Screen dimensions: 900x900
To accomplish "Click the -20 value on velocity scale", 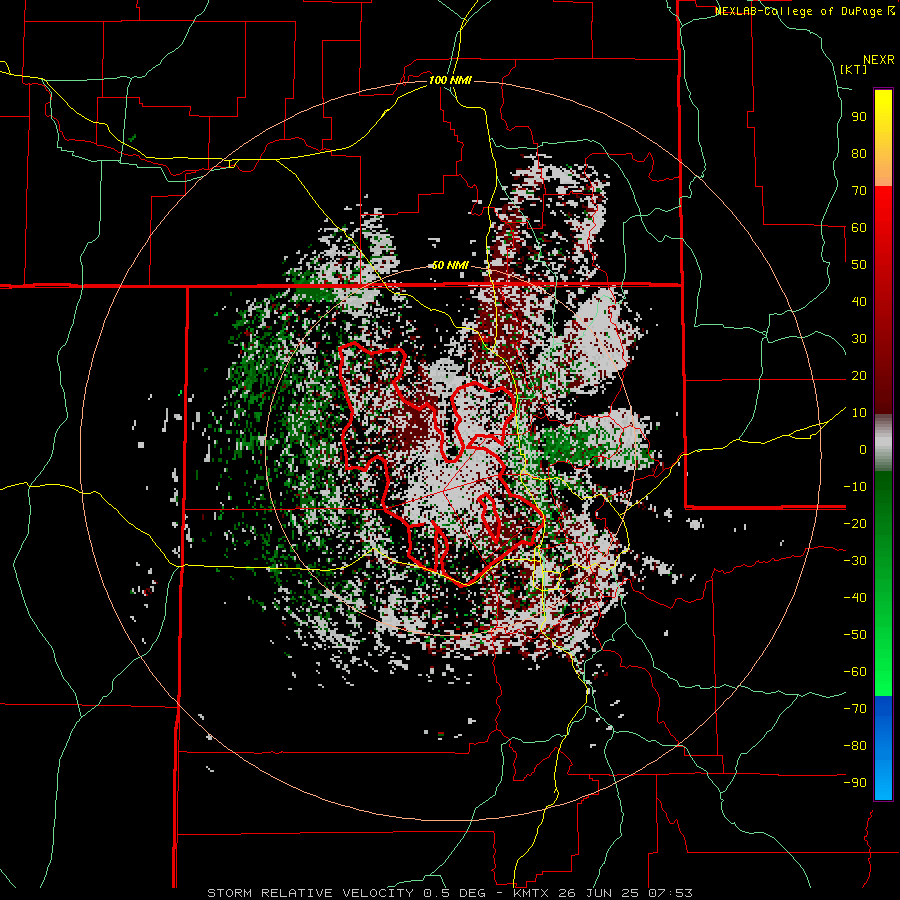I will coord(855,524).
